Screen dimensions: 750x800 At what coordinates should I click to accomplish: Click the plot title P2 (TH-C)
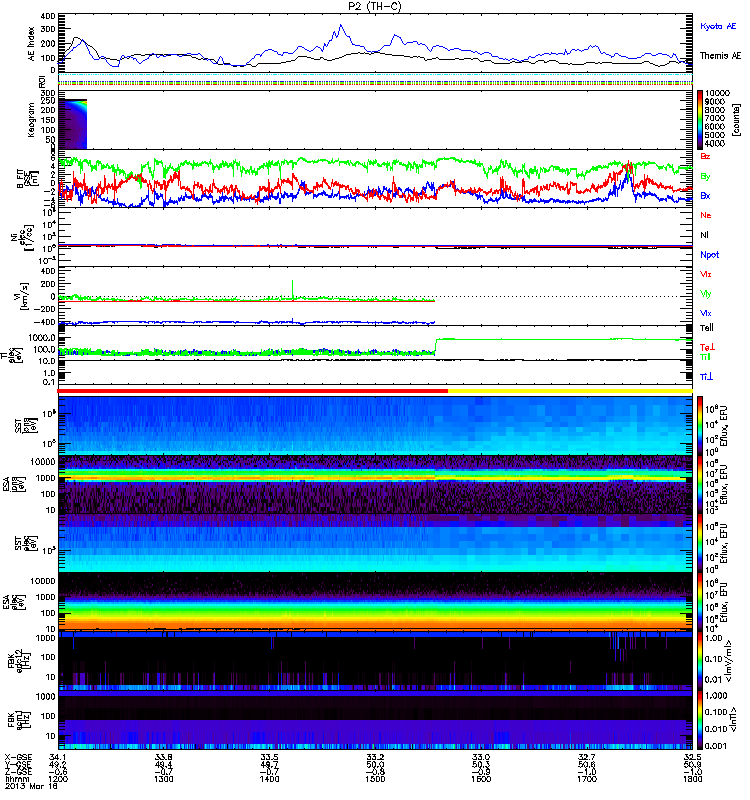(x=375, y=6)
